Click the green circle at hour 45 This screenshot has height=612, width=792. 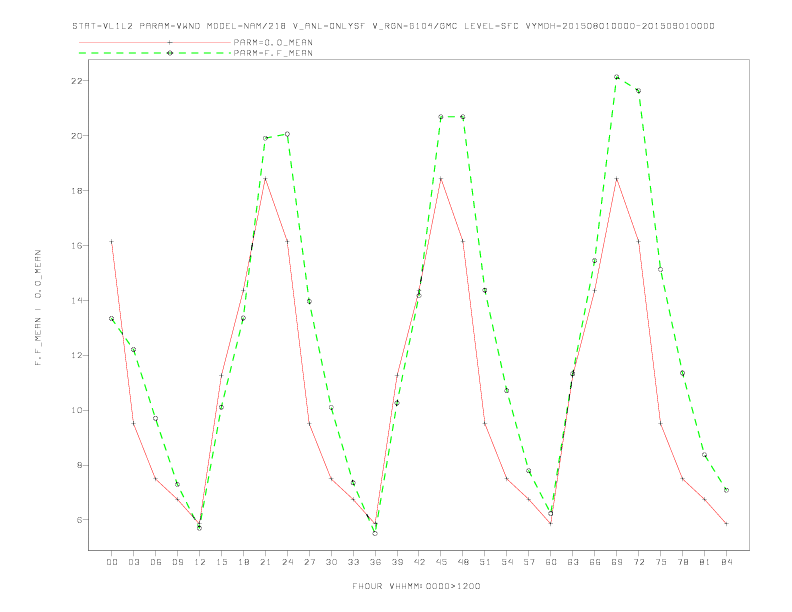point(441,117)
